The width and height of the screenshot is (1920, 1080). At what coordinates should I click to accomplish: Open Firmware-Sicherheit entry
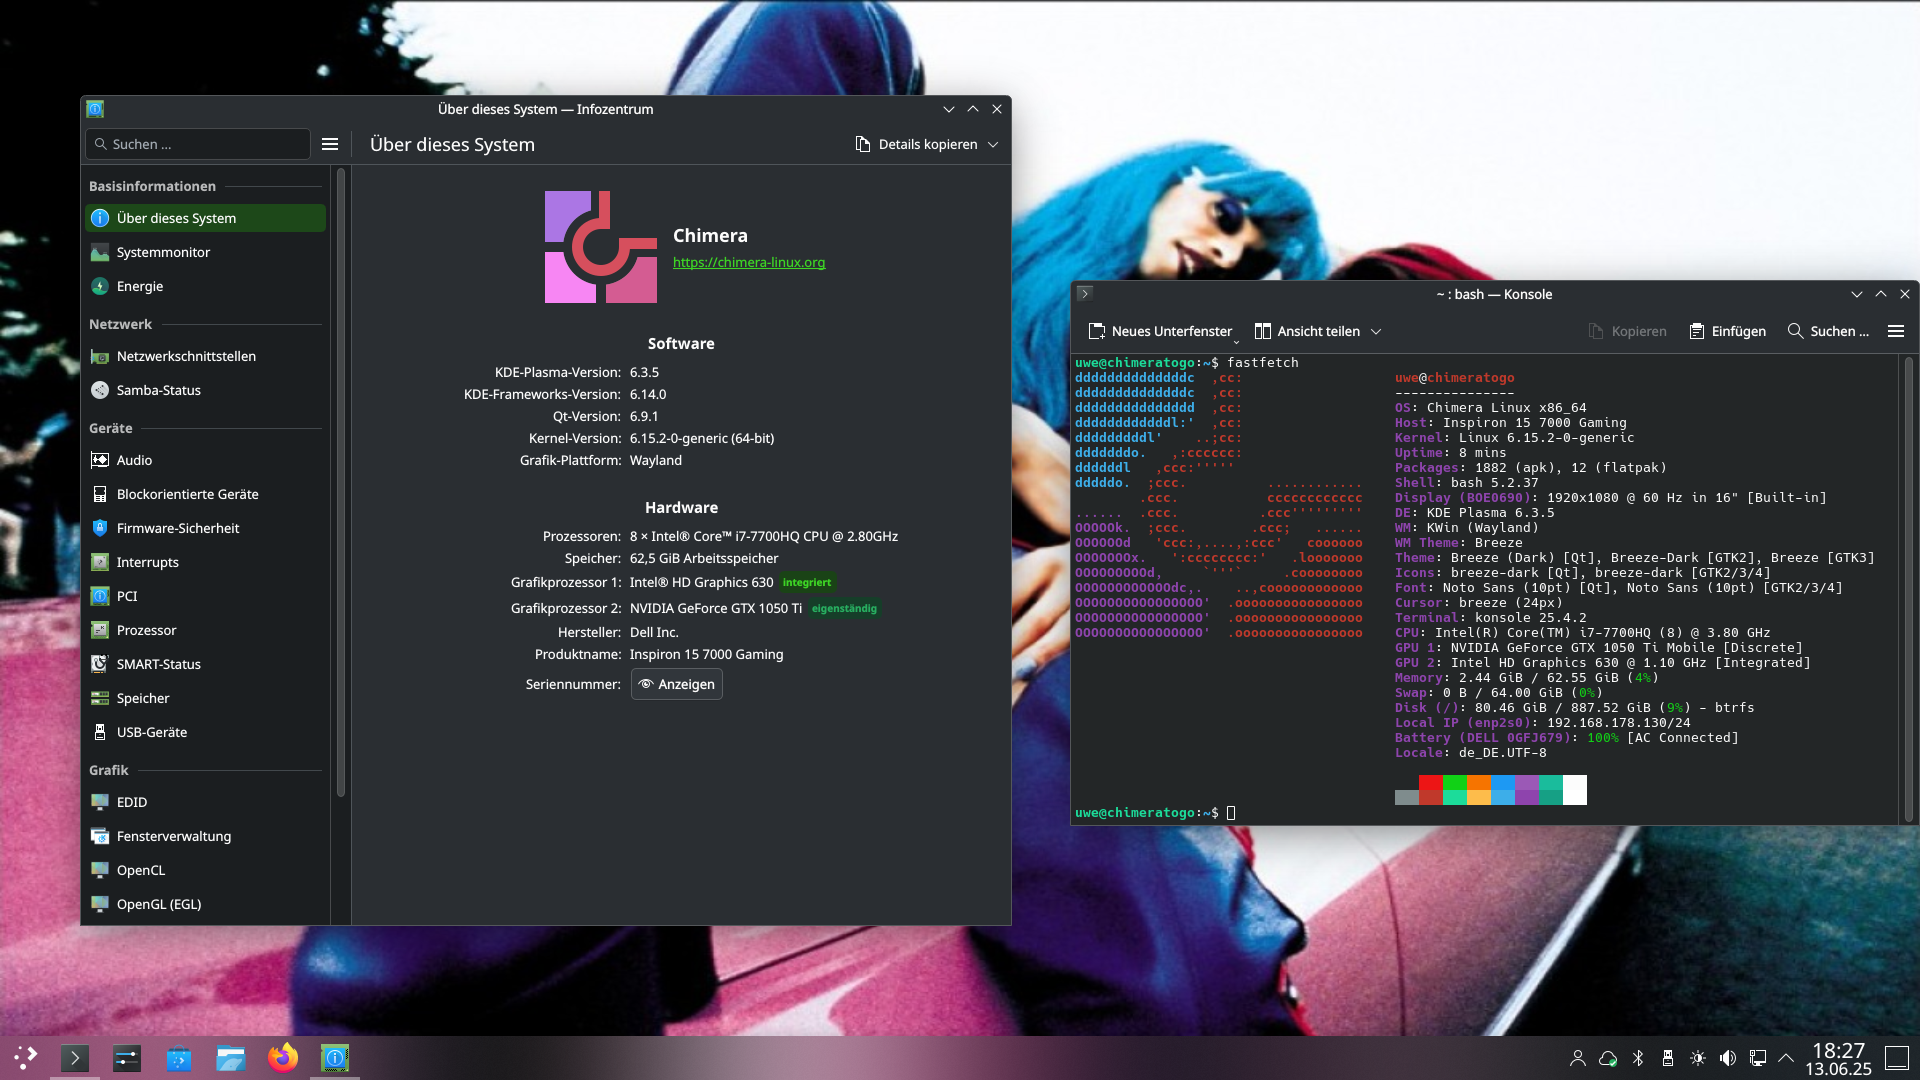click(x=205, y=528)
